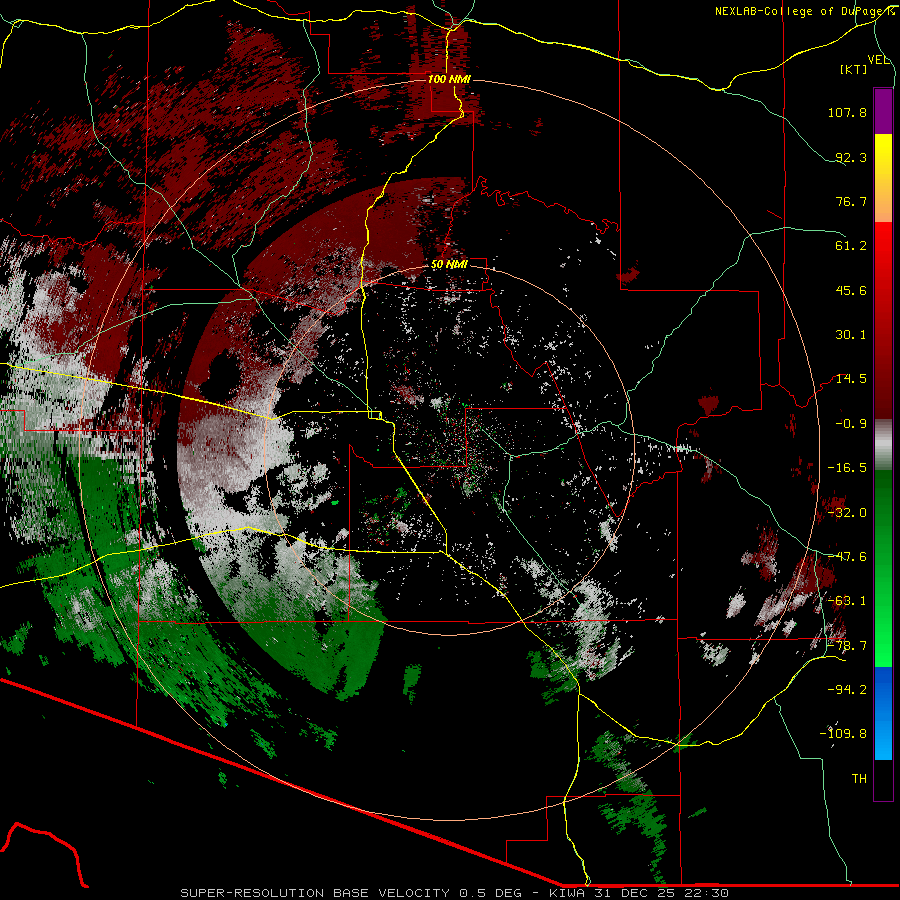Click the 92.3 legend value
Viewport: 900px width, 900px height.
tap(851, 157)
